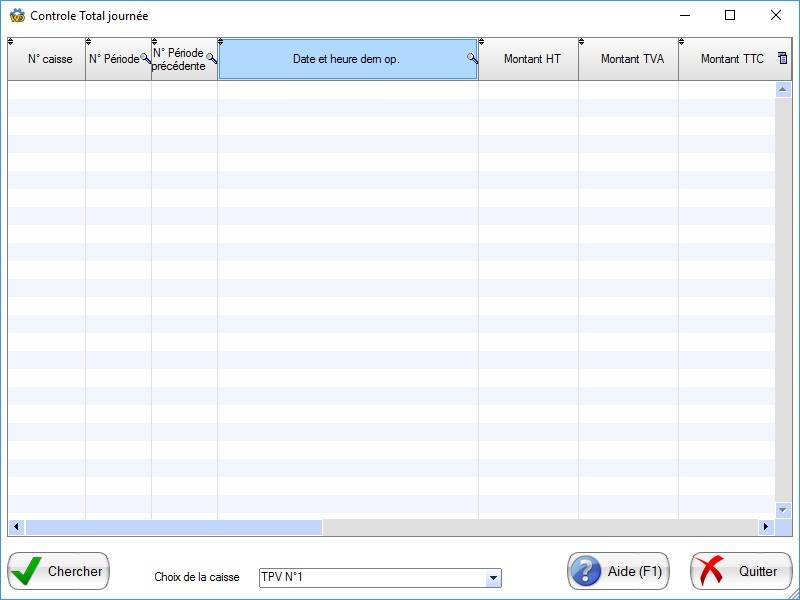Click the application icon in title bar
The image size is (800, 600).
click(17, 16)
